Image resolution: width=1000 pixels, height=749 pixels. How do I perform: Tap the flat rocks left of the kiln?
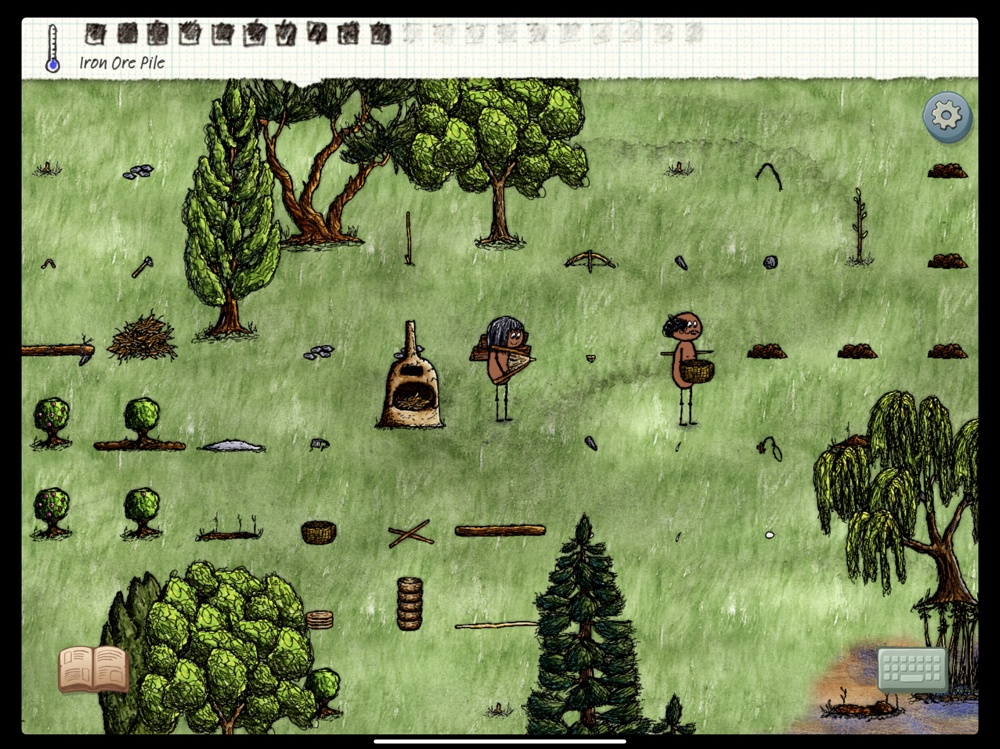click(x=319, y=352)
